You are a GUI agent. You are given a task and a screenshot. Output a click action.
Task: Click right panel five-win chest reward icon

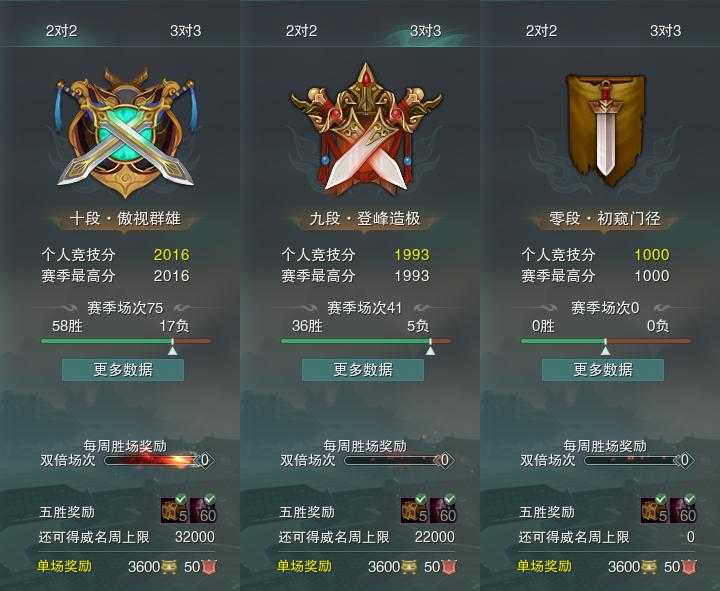point(654,510)
